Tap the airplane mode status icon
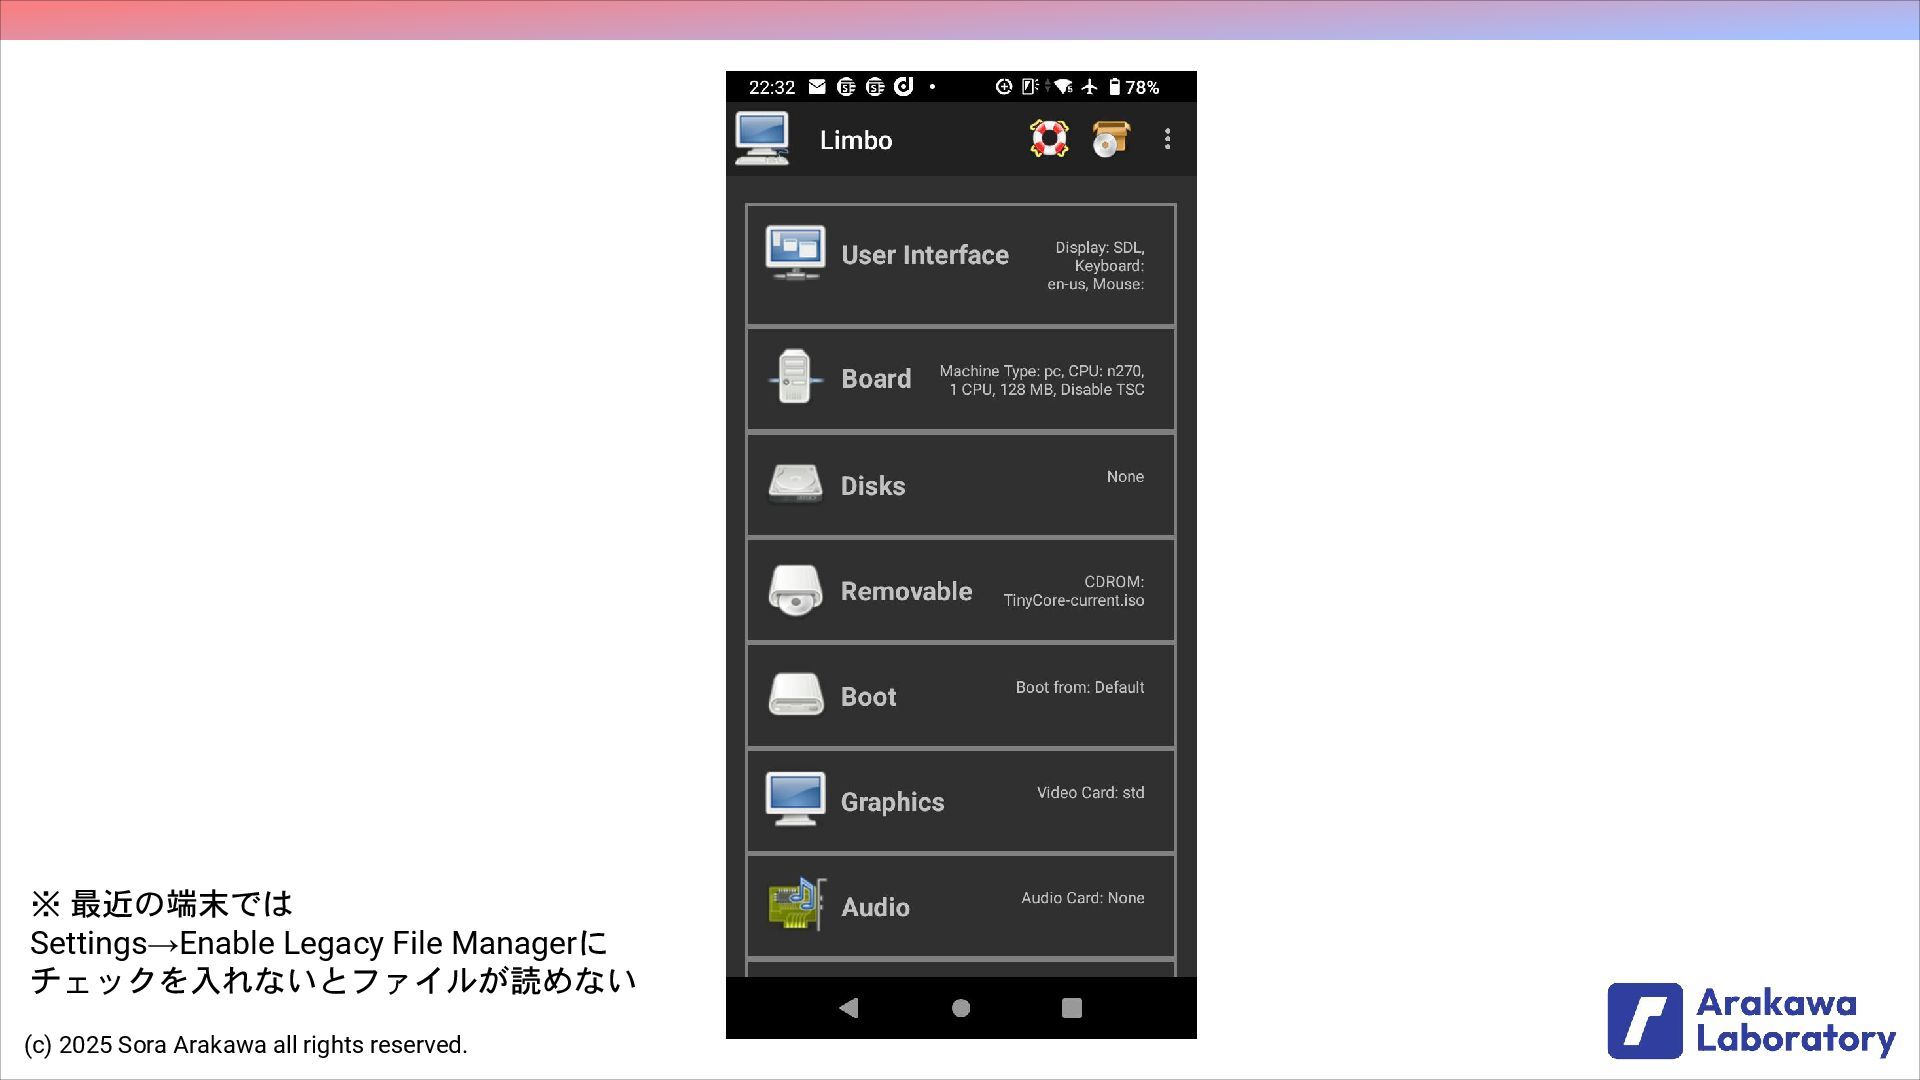This screenshot has height=1080, width=1920. coord(1090,87)
